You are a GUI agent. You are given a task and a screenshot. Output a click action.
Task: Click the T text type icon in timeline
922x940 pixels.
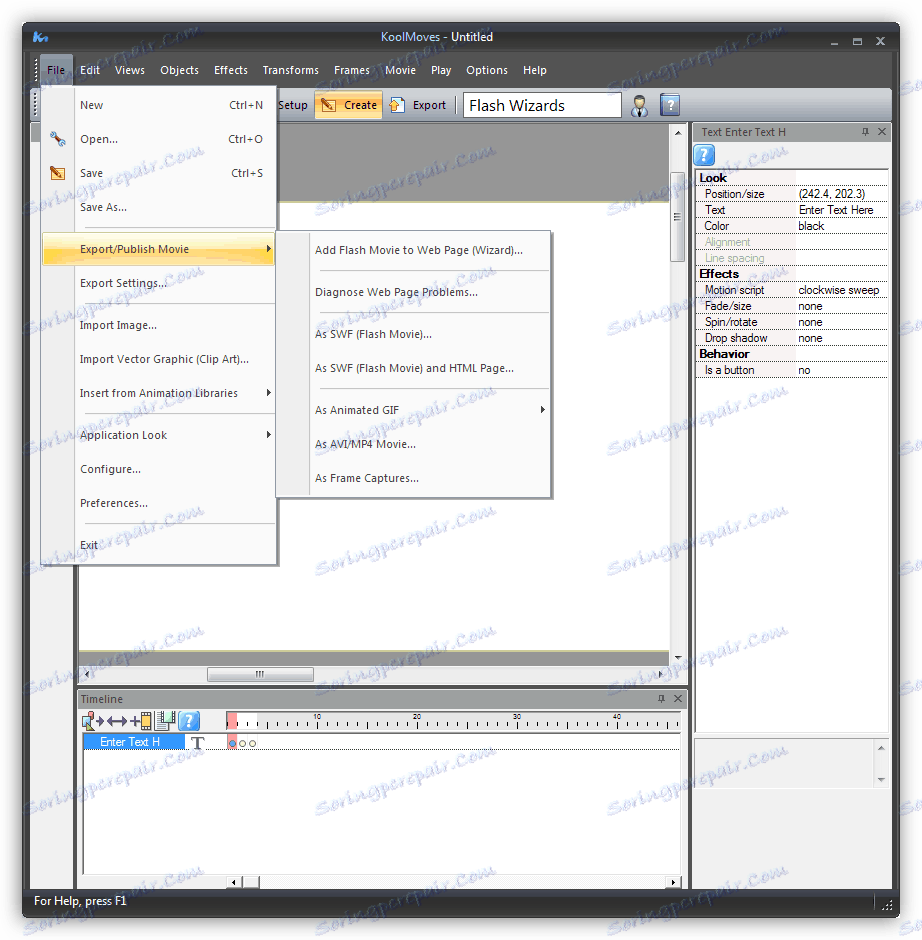(x=197, y=743)
